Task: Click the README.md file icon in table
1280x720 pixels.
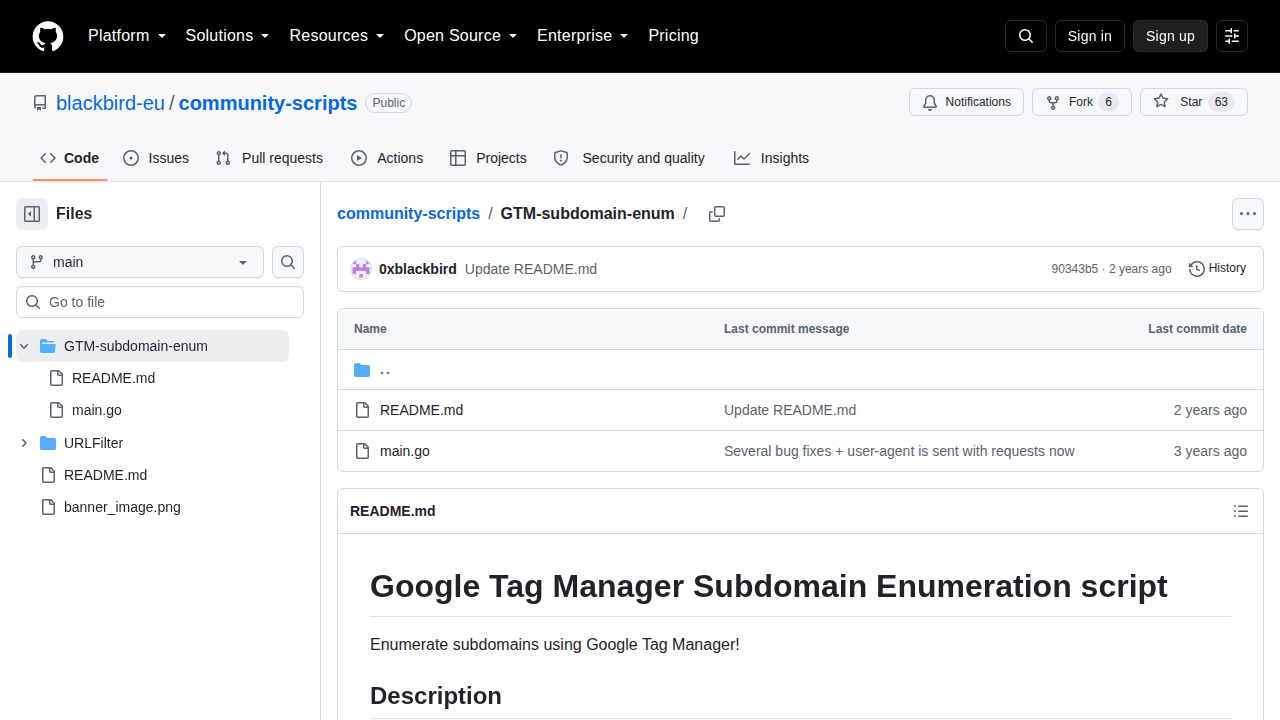Action: [362, 410]
